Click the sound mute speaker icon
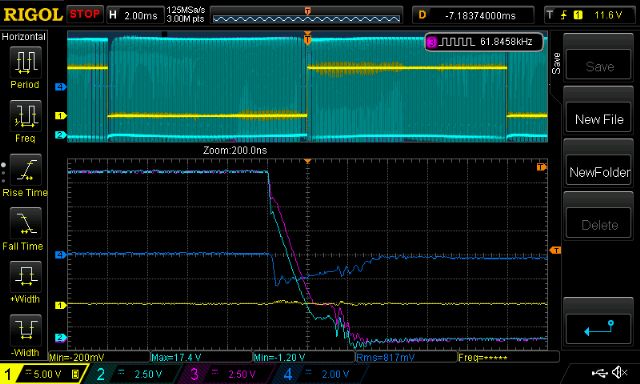The width and height of the screenshot is (640, 384). pyautogui.click(x=620, y=372)
